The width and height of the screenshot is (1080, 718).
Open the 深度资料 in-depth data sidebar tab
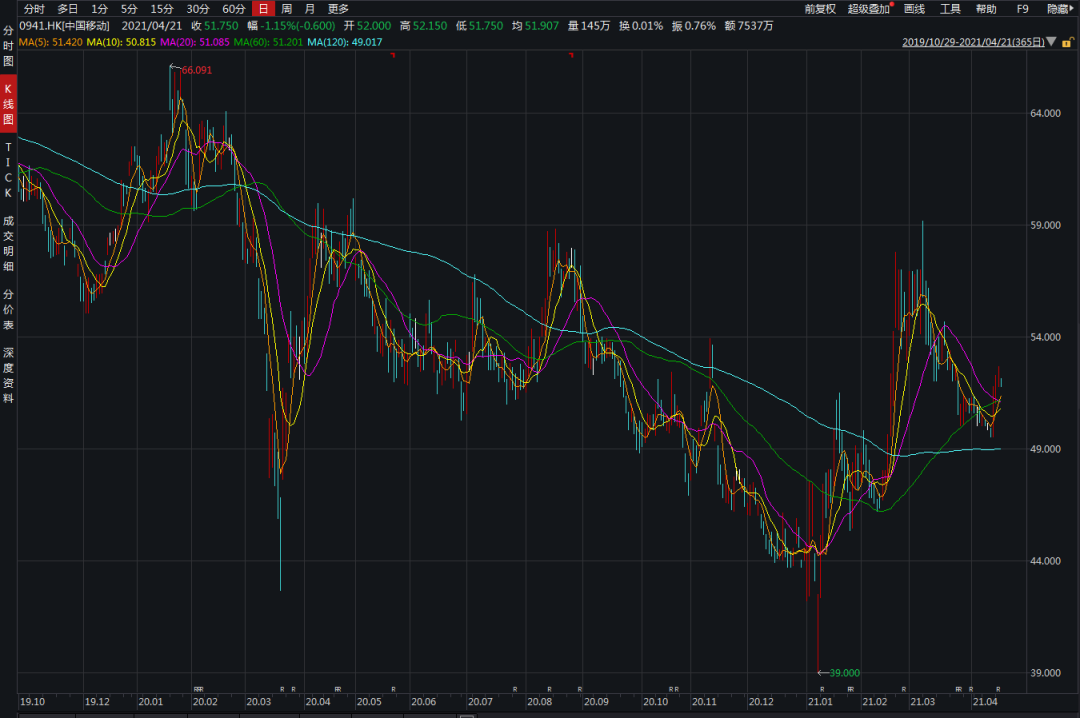8,376
